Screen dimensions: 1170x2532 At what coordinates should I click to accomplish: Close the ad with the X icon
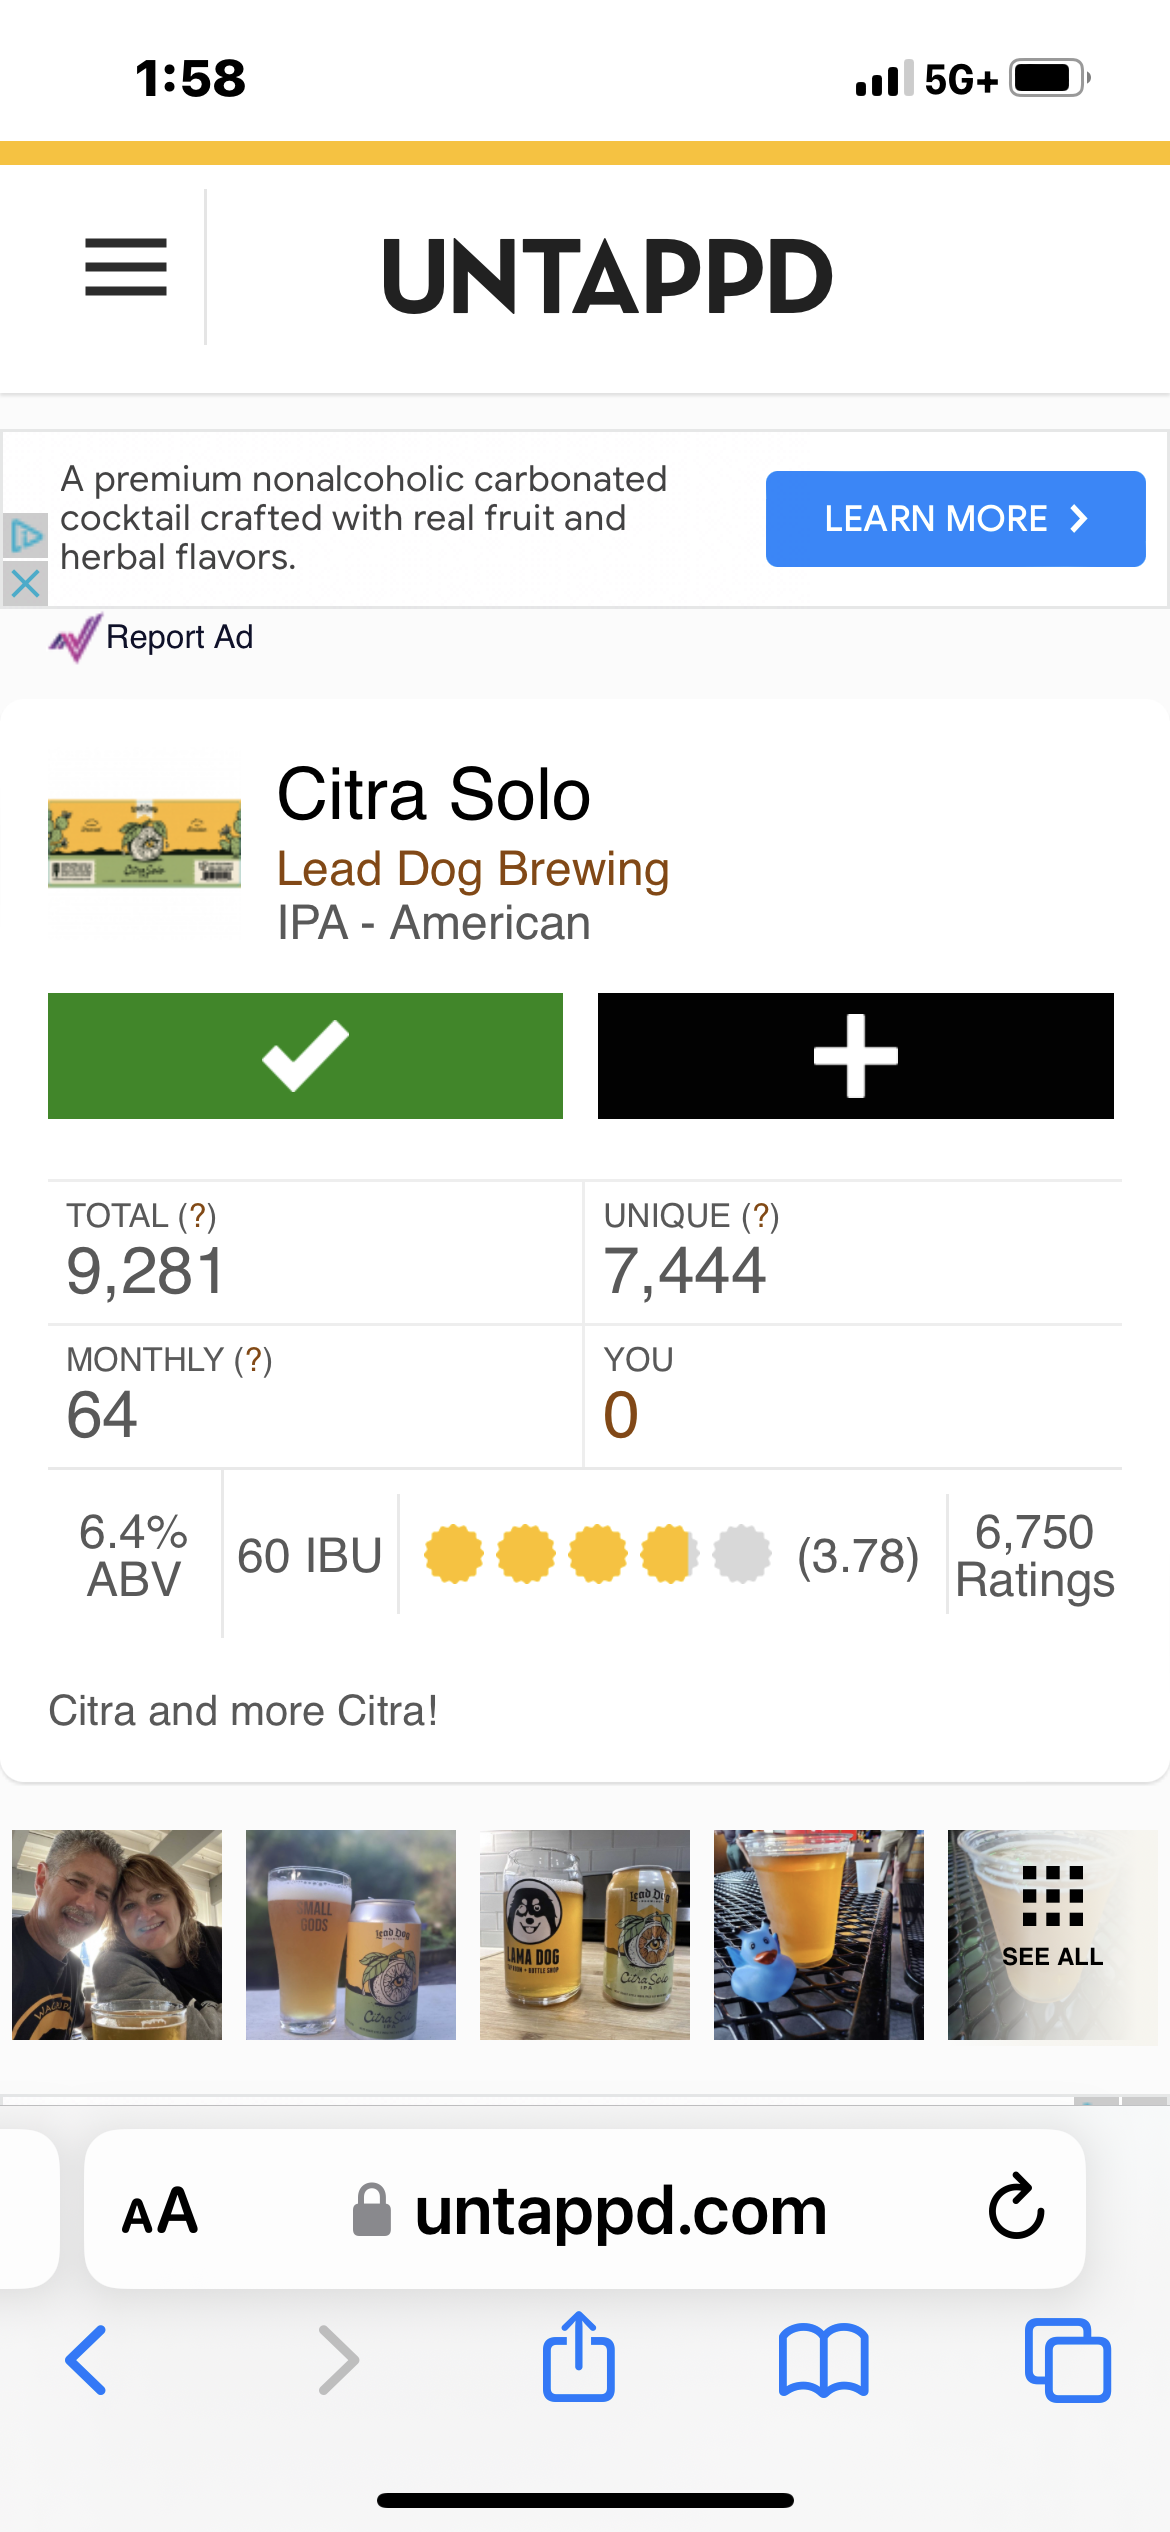coord(25,583)
